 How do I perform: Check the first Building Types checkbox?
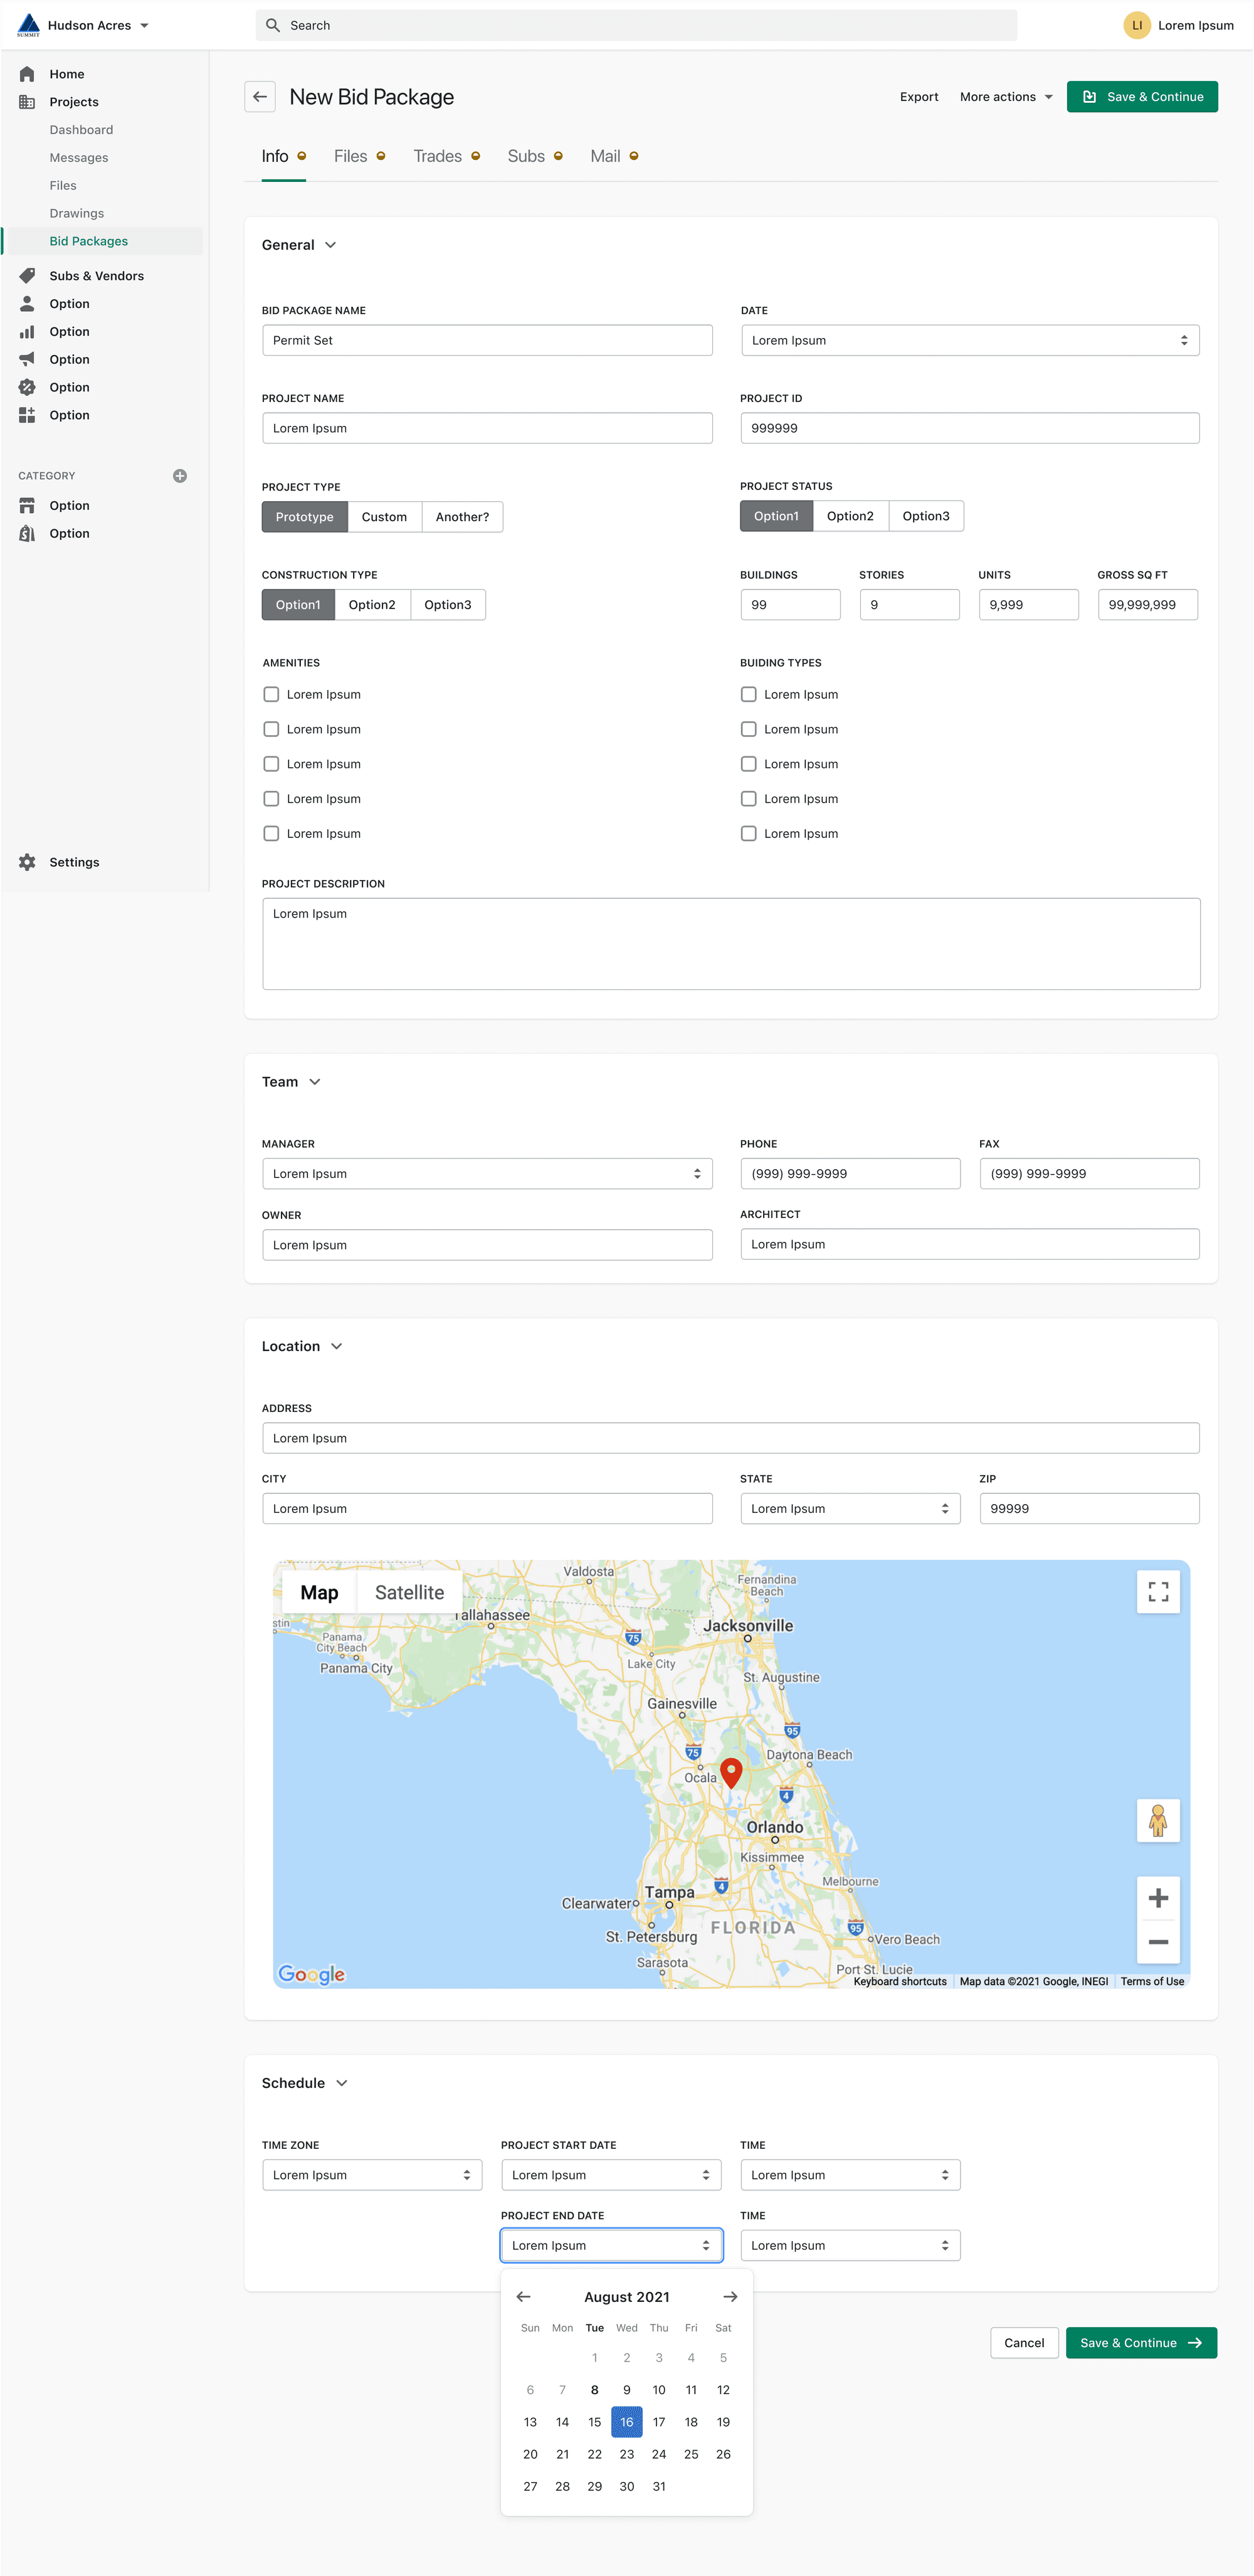click(748, 694)
